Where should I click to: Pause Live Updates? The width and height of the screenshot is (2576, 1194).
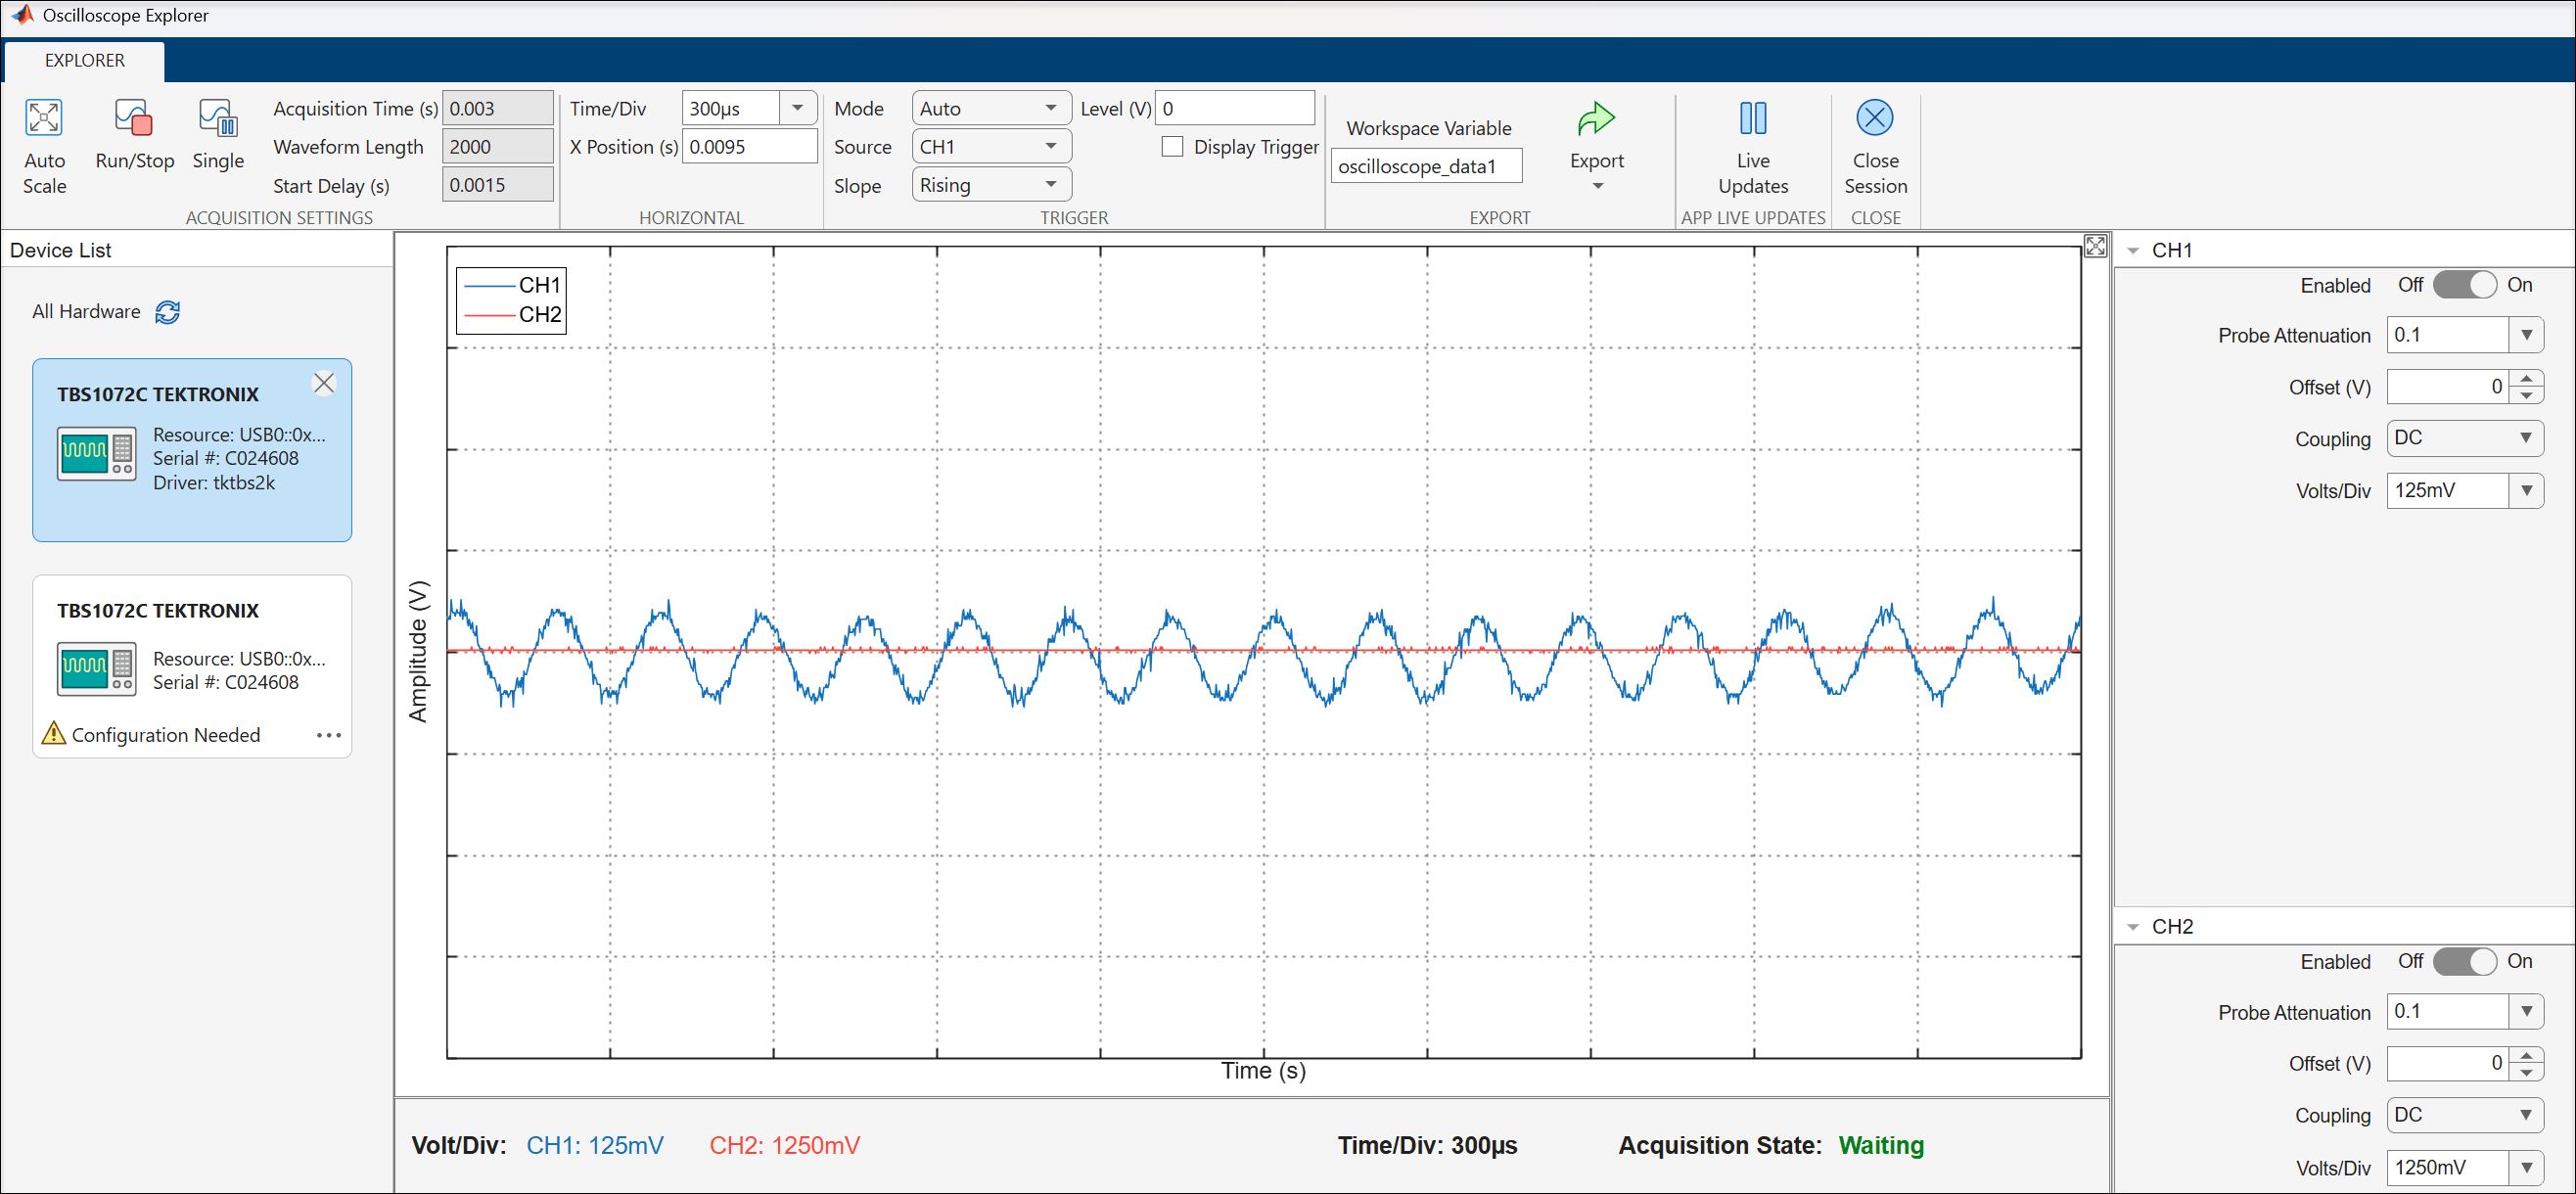[x=1752, y=118]
